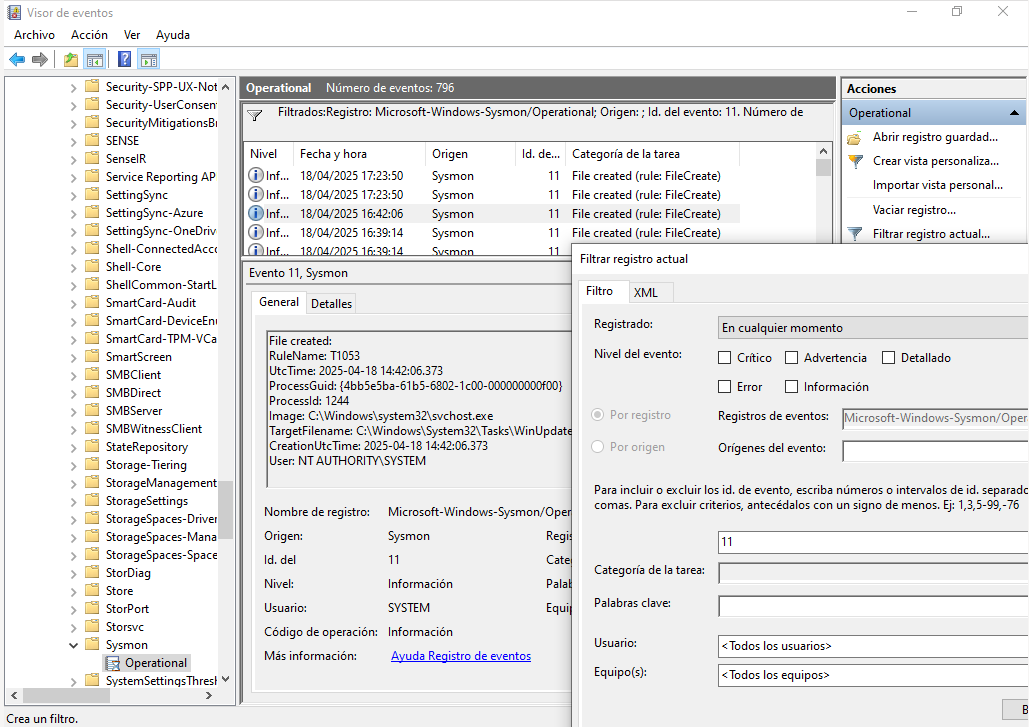Click the Sysmon folder icon in tree

(93, 644)
